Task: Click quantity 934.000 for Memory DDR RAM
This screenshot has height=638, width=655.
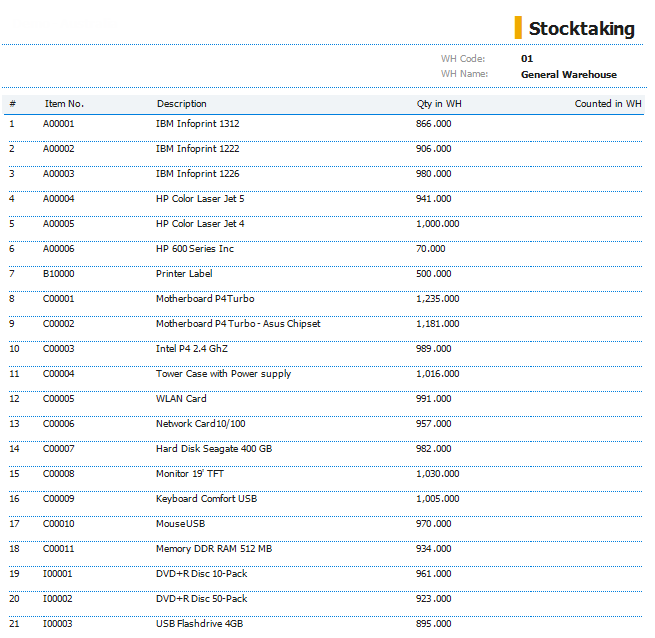Action: [x=433, y=549]
